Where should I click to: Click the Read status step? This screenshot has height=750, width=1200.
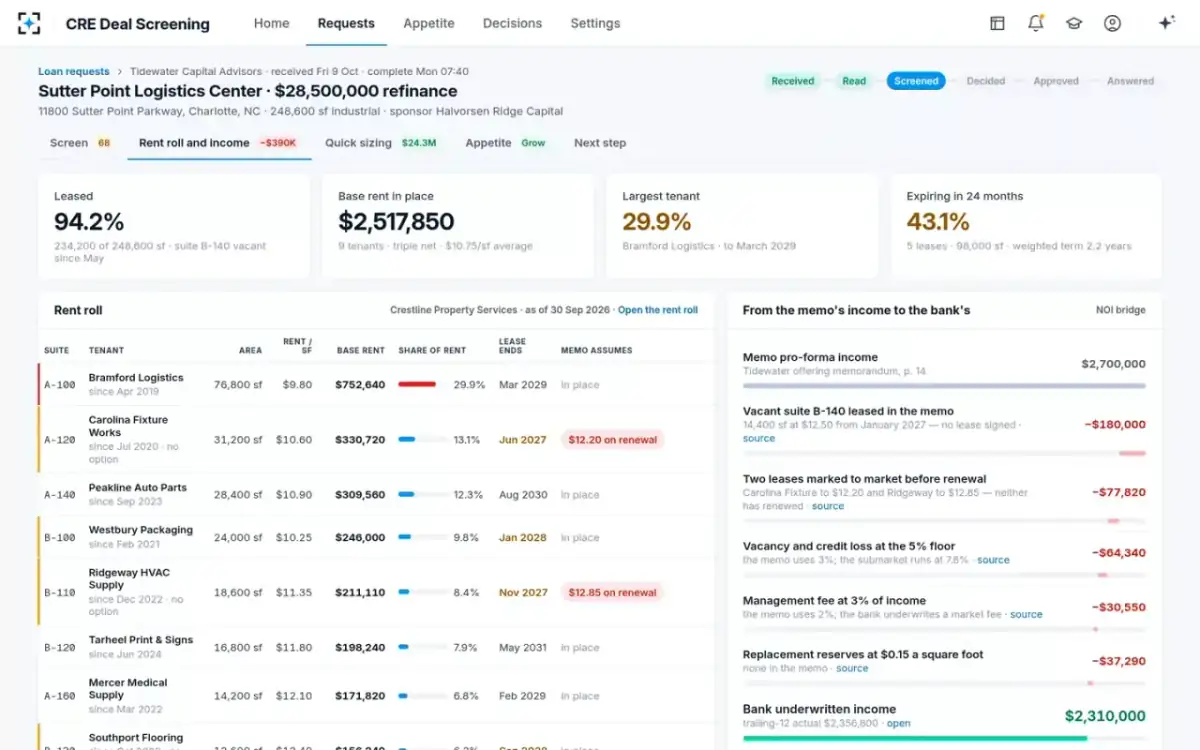854,81
